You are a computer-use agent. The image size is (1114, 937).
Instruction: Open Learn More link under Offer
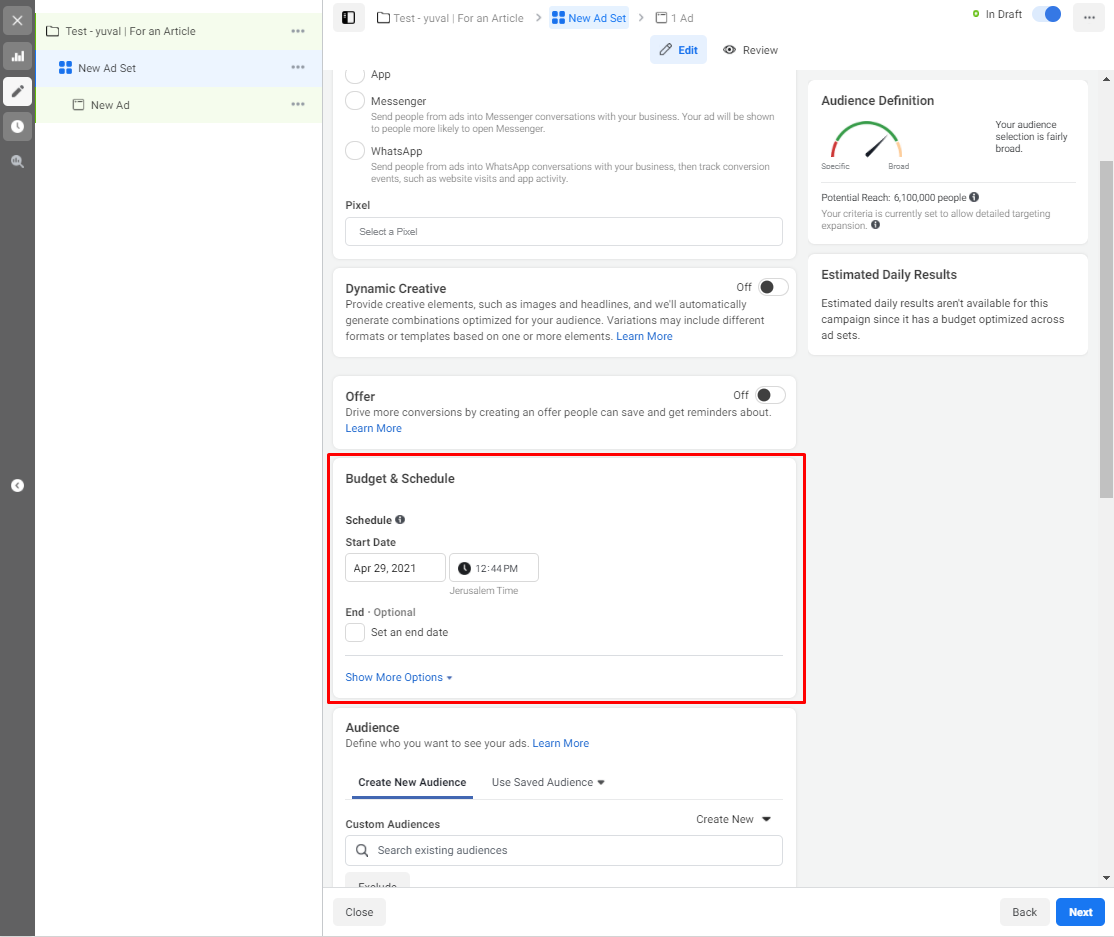coord(373,428)
